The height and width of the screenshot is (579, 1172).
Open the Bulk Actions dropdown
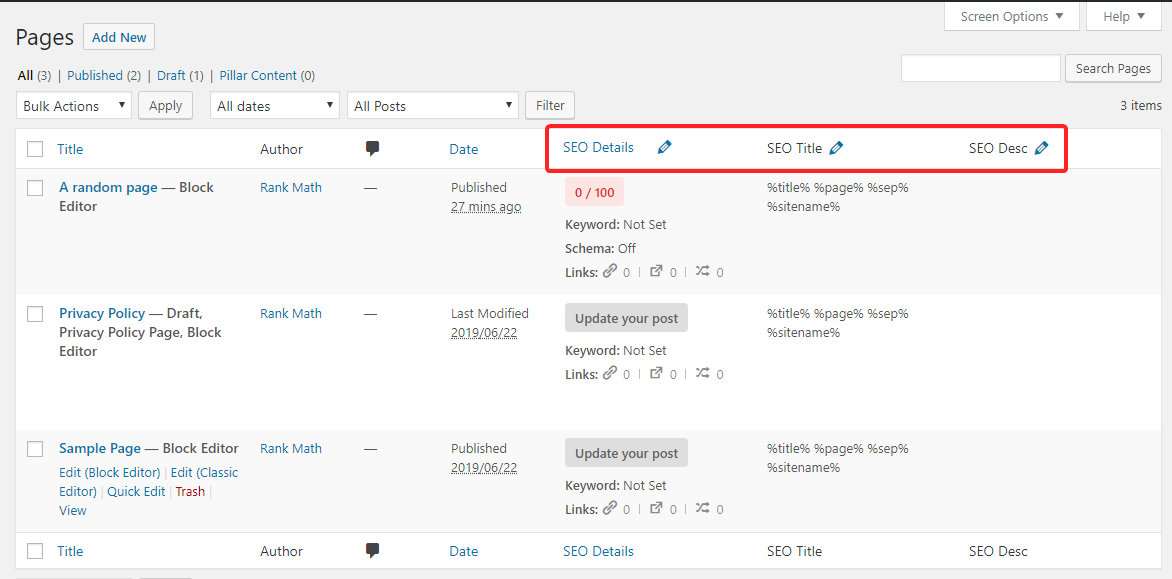(74, 106)
